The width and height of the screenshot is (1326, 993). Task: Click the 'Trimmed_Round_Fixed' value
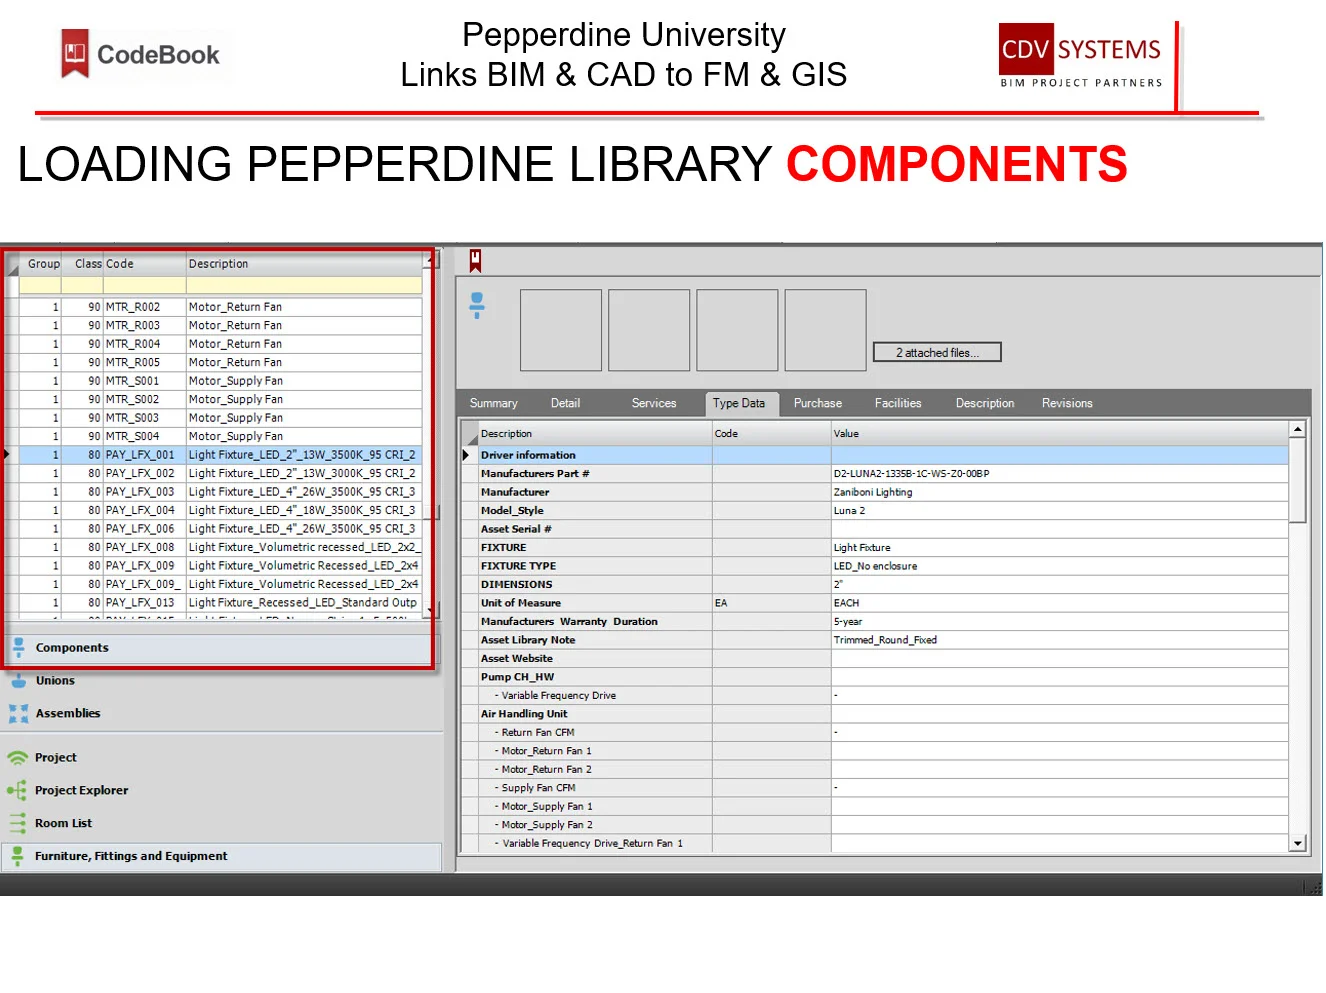(885, 640)
